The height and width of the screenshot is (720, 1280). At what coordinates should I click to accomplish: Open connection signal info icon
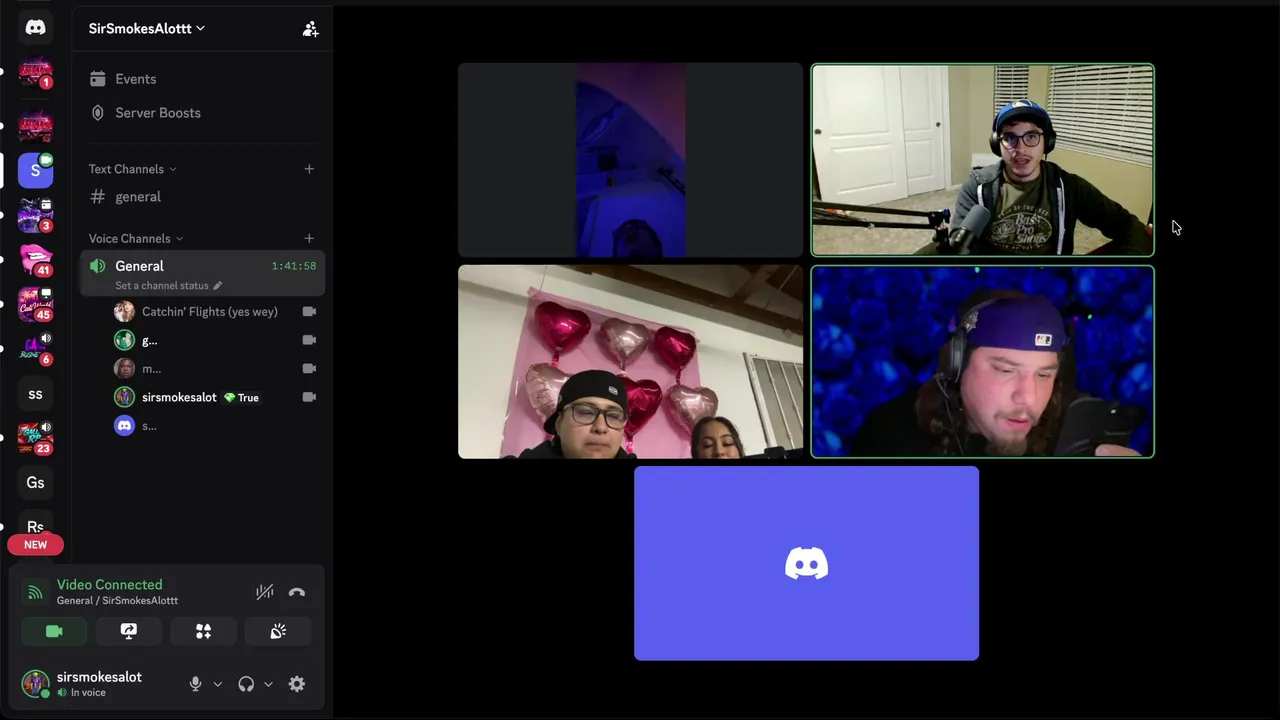[35, 592]
